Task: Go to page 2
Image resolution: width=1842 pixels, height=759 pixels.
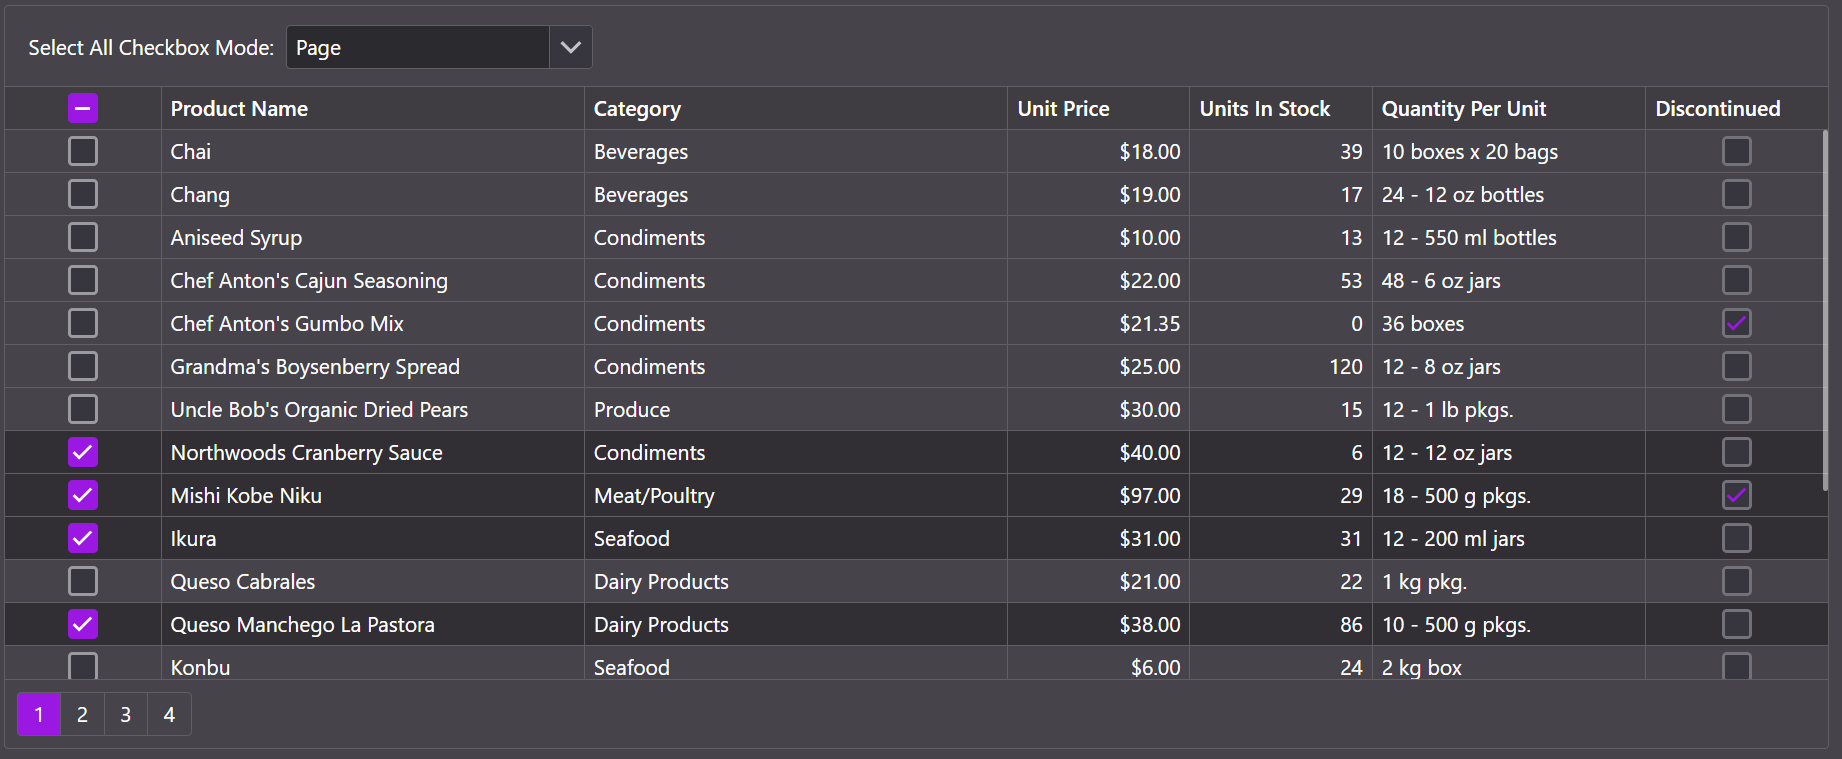Action: pyautogui.click(x=82, y=715)
